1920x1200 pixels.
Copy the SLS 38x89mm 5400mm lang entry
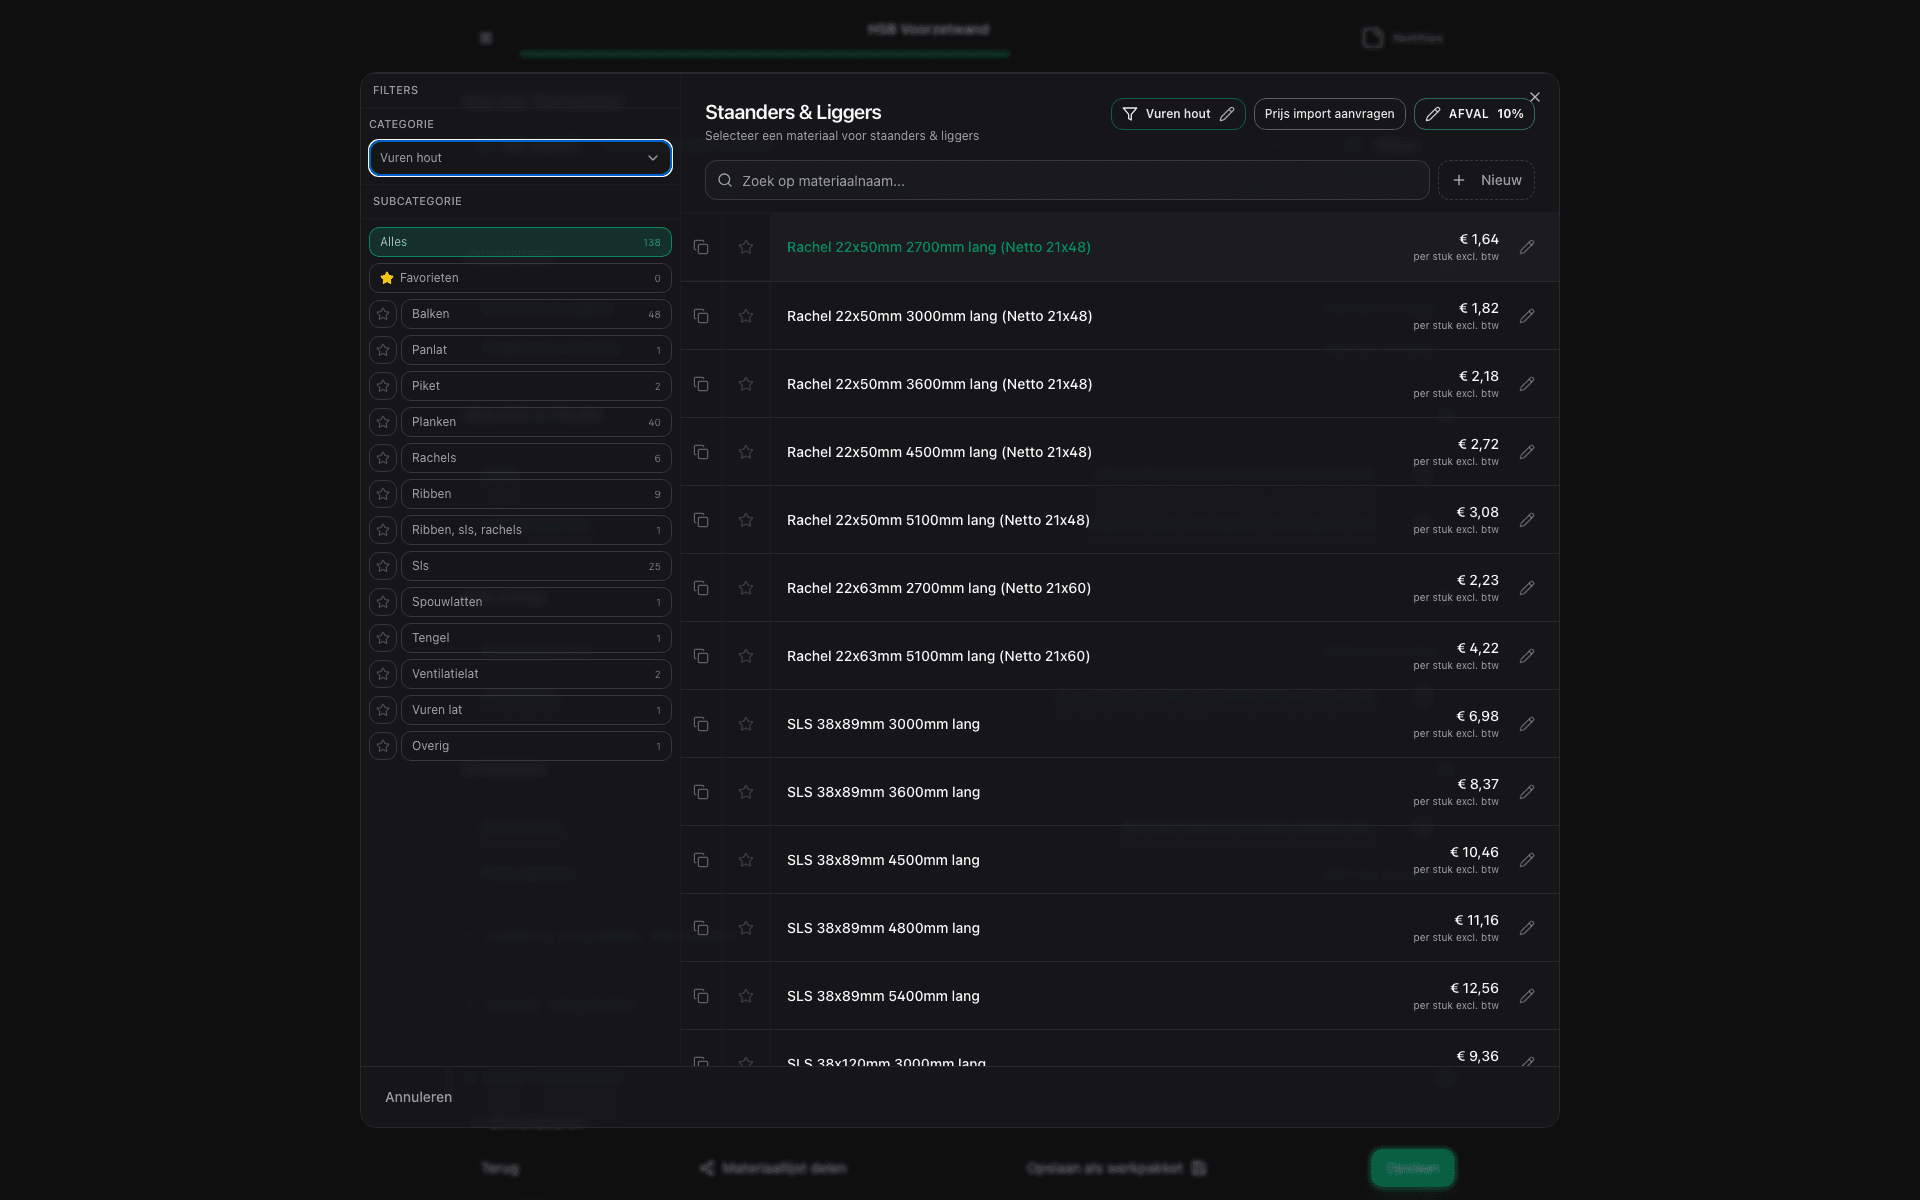click(701, 996)
